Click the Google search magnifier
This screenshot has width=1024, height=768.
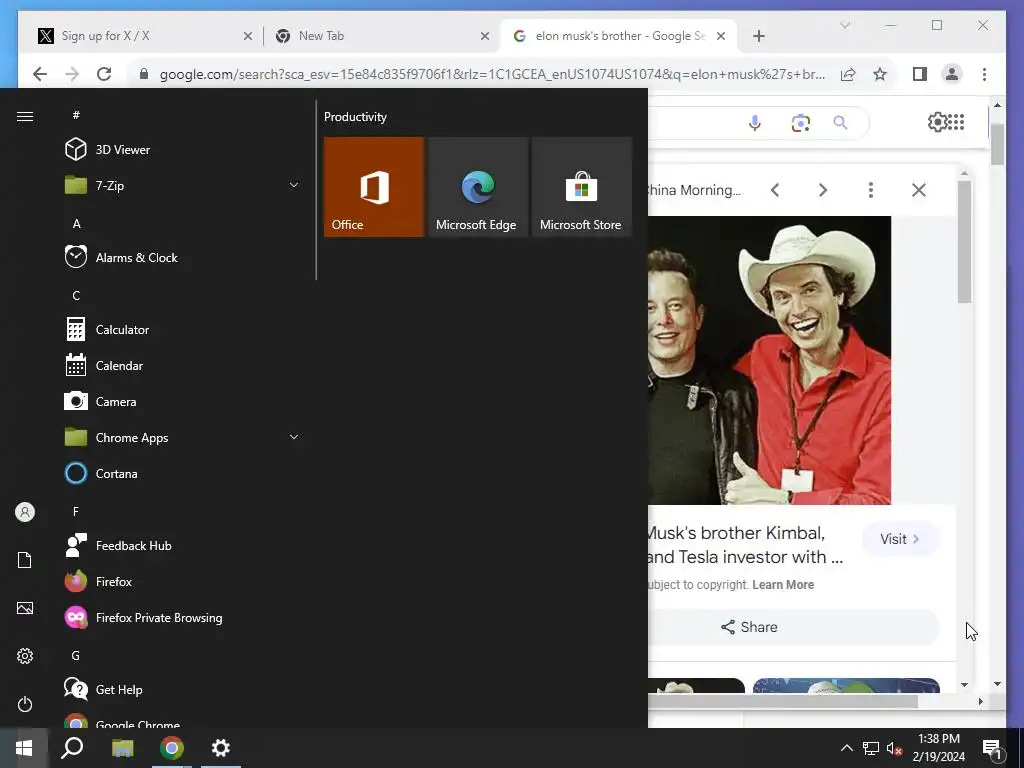click(x=840, y=122)
